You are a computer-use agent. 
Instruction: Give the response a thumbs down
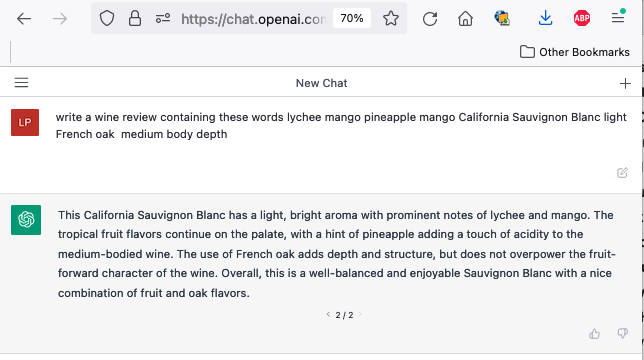point(623,333)
